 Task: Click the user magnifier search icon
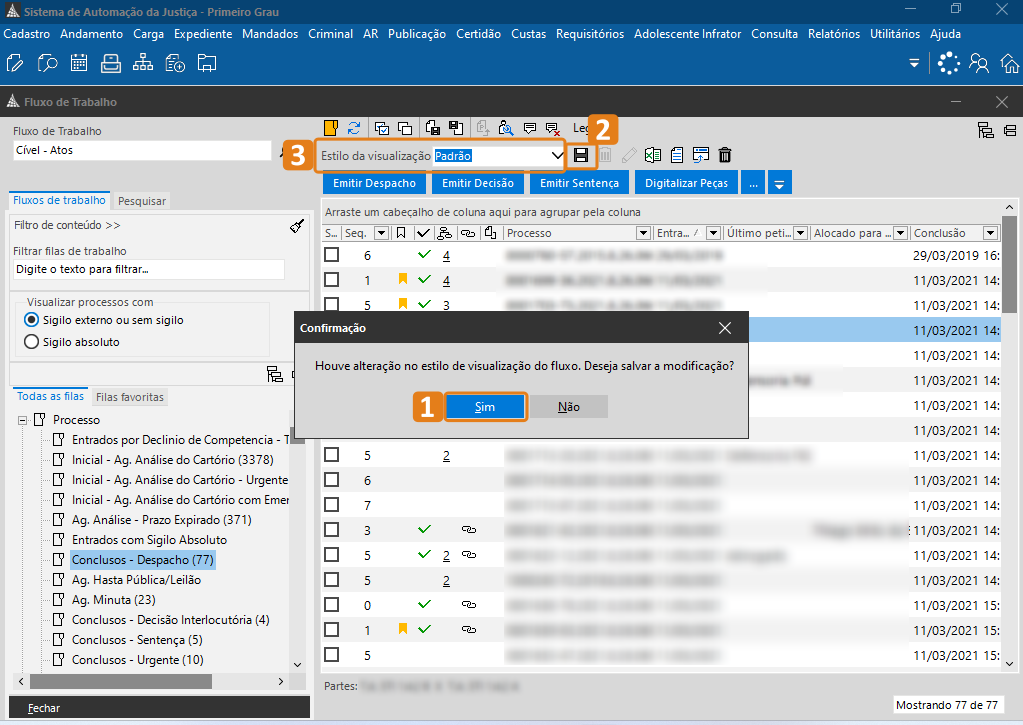tap(506, 128)
